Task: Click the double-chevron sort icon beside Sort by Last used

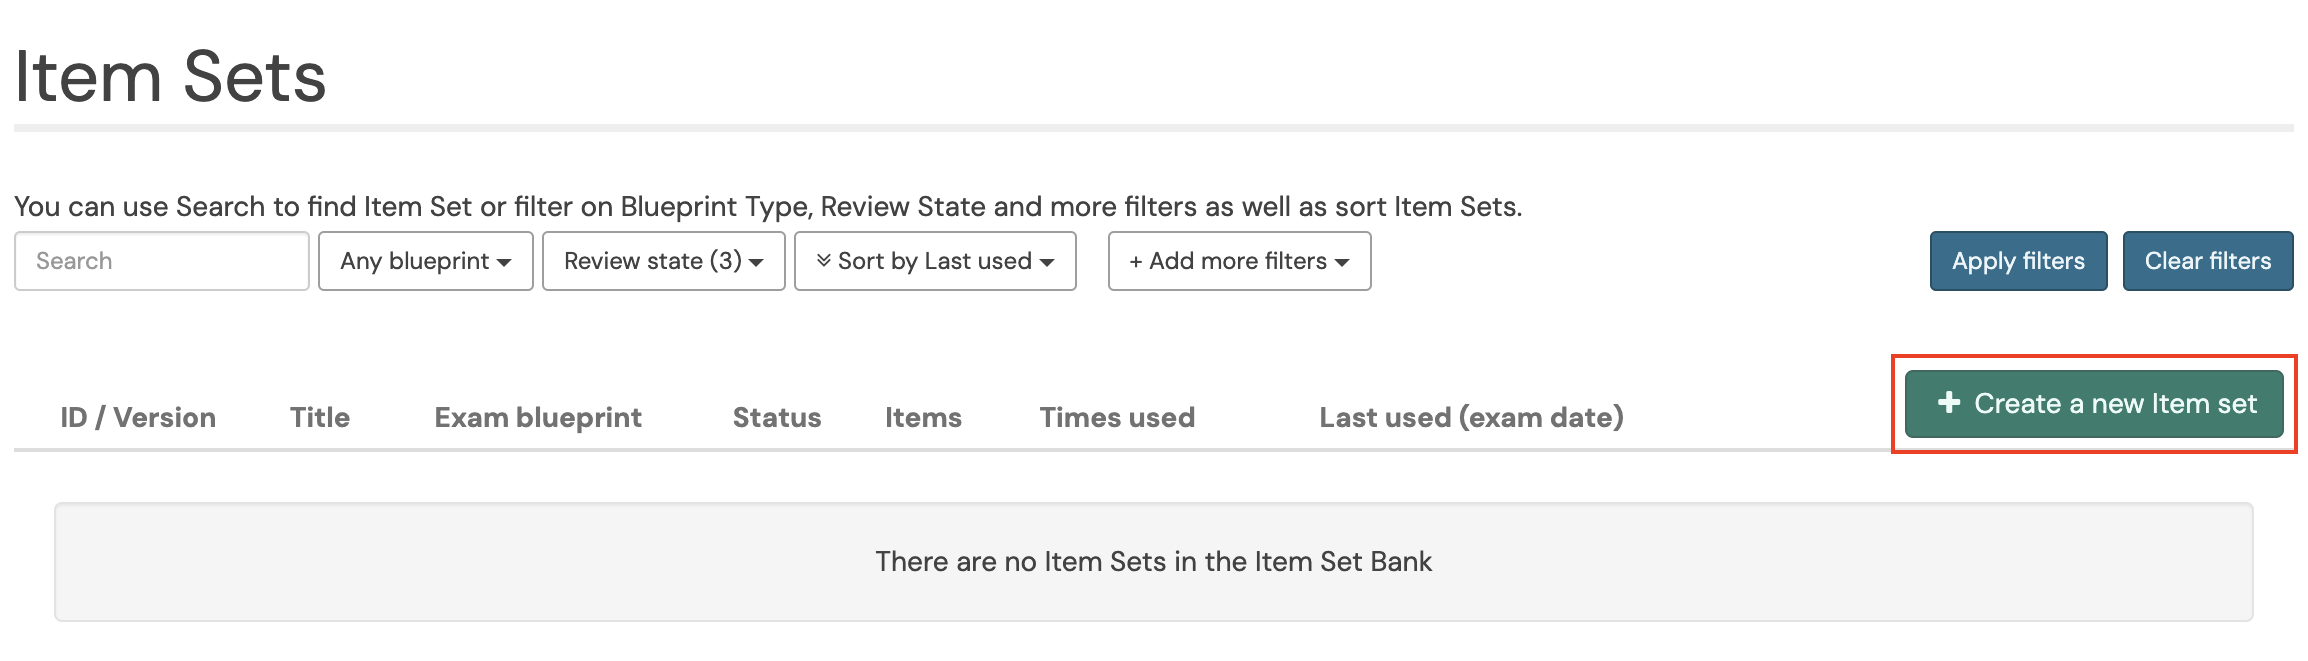Action: click(826, 261)
